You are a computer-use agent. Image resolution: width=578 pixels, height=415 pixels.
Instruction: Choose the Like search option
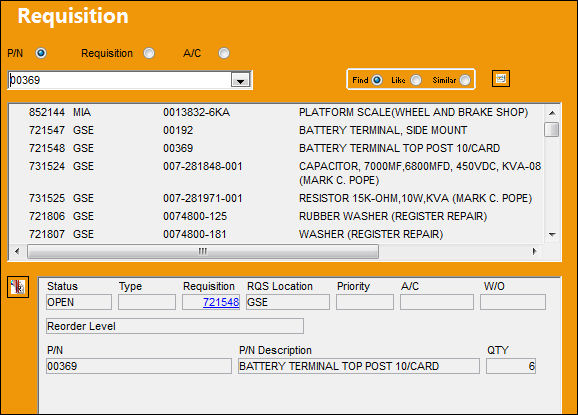point(416,80)
